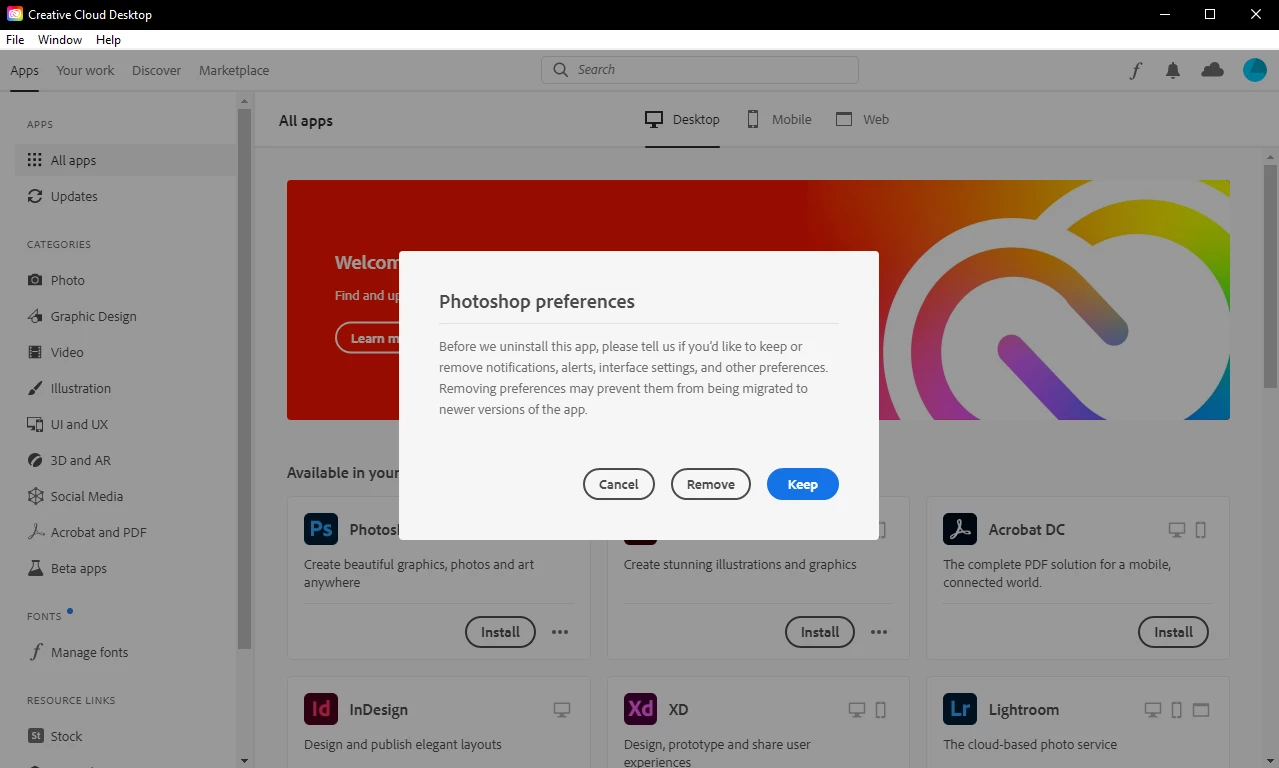Open the Marketplace tab
The image size is (1279, 768).
(x=234, y=70)
